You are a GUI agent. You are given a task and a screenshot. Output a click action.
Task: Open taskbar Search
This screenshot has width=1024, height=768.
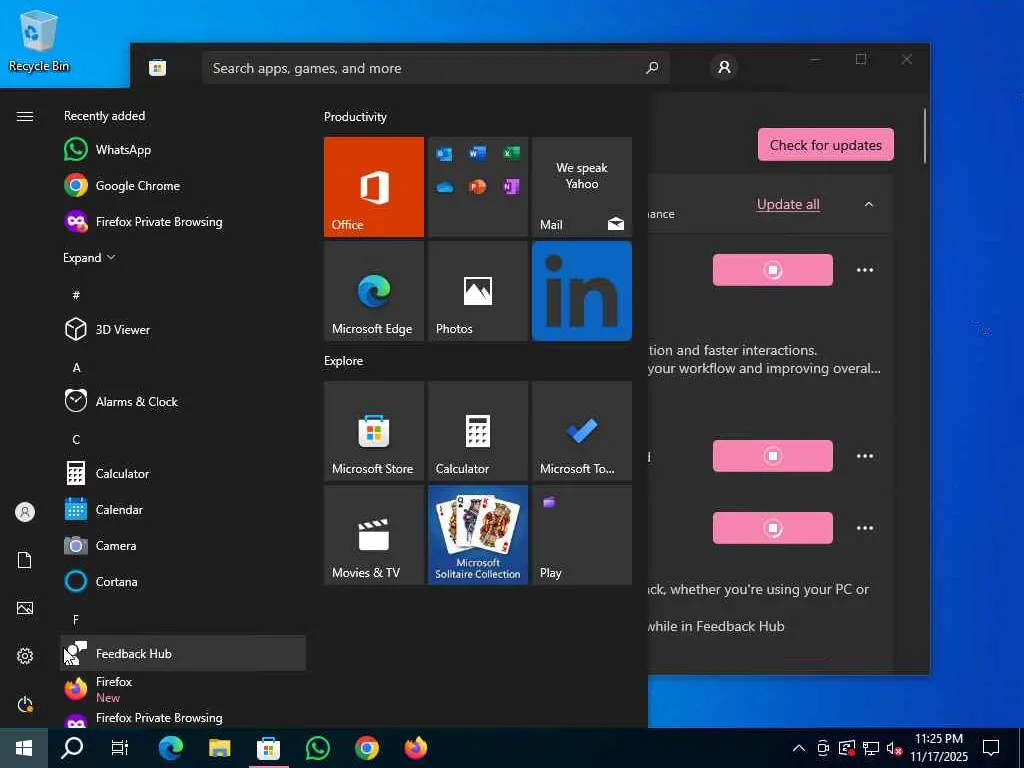pos(72,748)
